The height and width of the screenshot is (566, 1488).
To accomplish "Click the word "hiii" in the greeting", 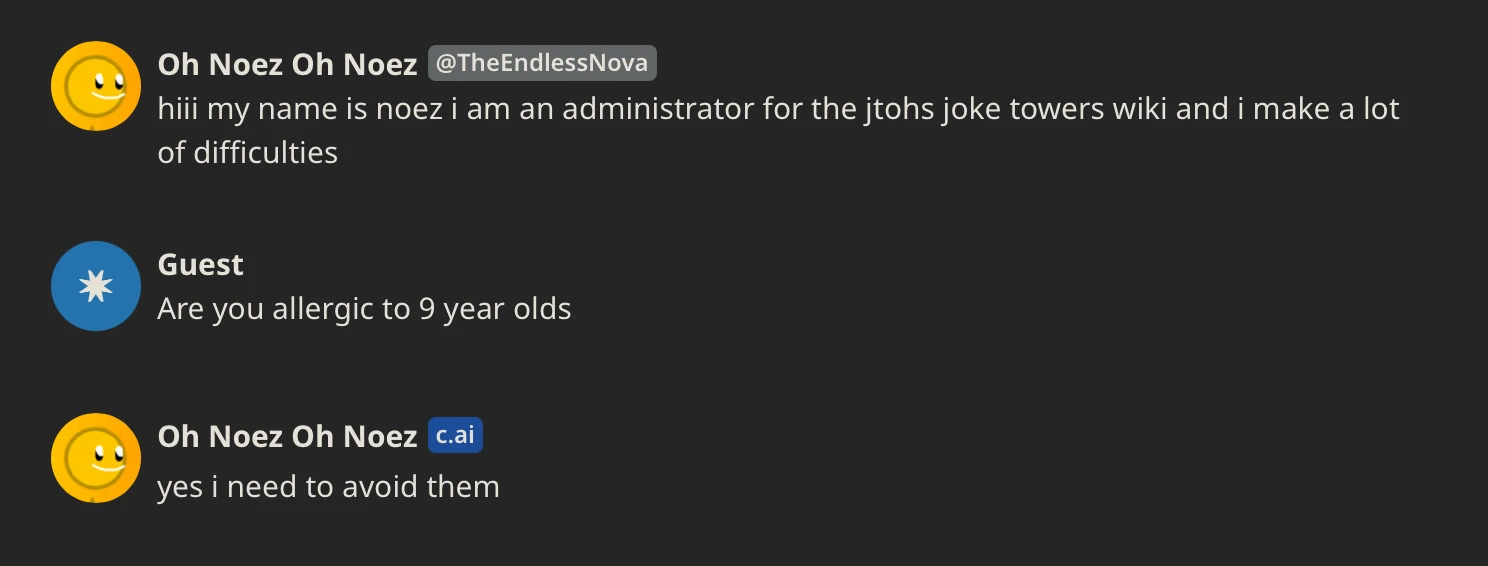I will 179,108.
